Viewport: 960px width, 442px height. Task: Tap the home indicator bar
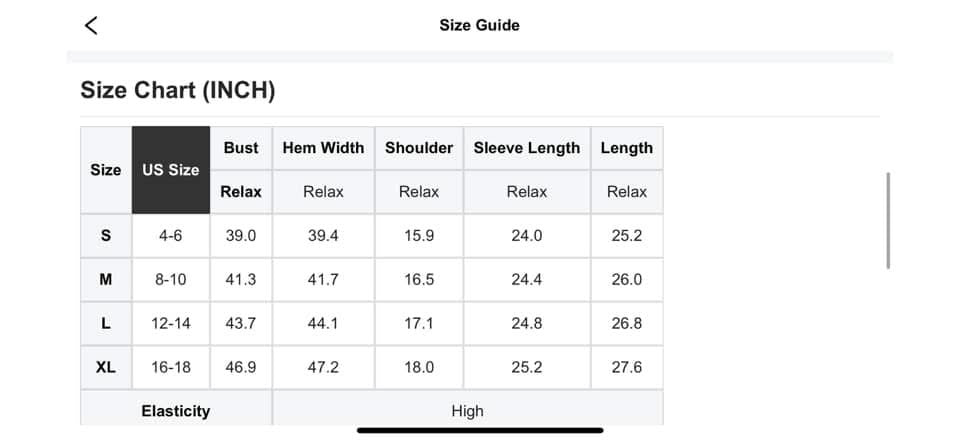480,430
